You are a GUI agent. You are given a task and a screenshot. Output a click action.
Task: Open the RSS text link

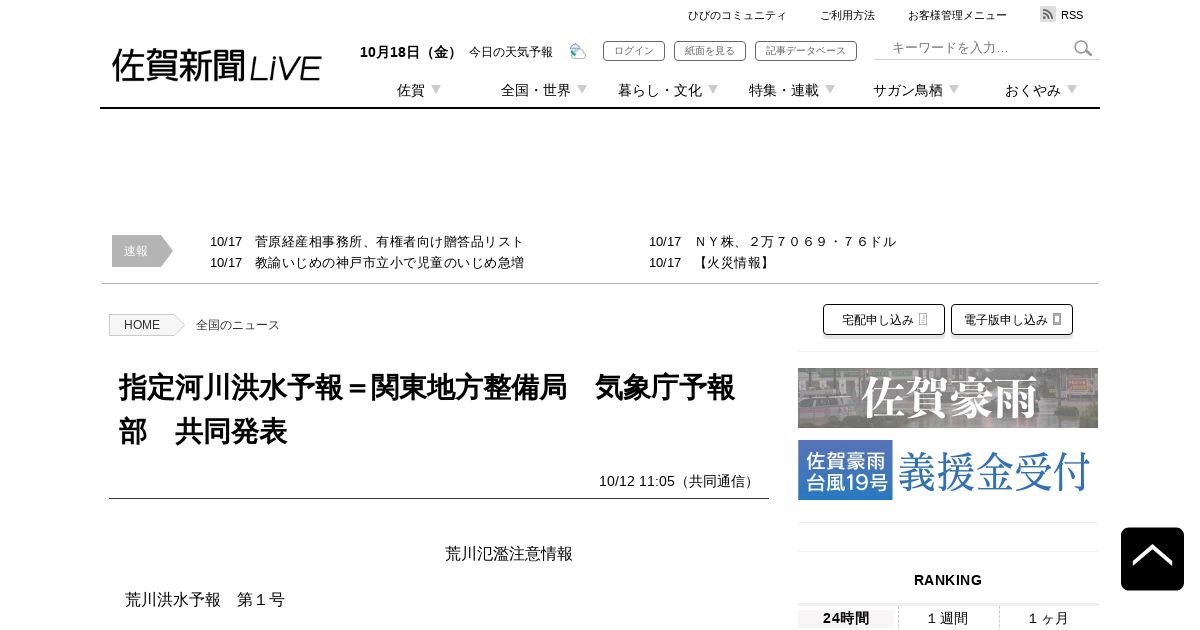[x=1072, y=15]
